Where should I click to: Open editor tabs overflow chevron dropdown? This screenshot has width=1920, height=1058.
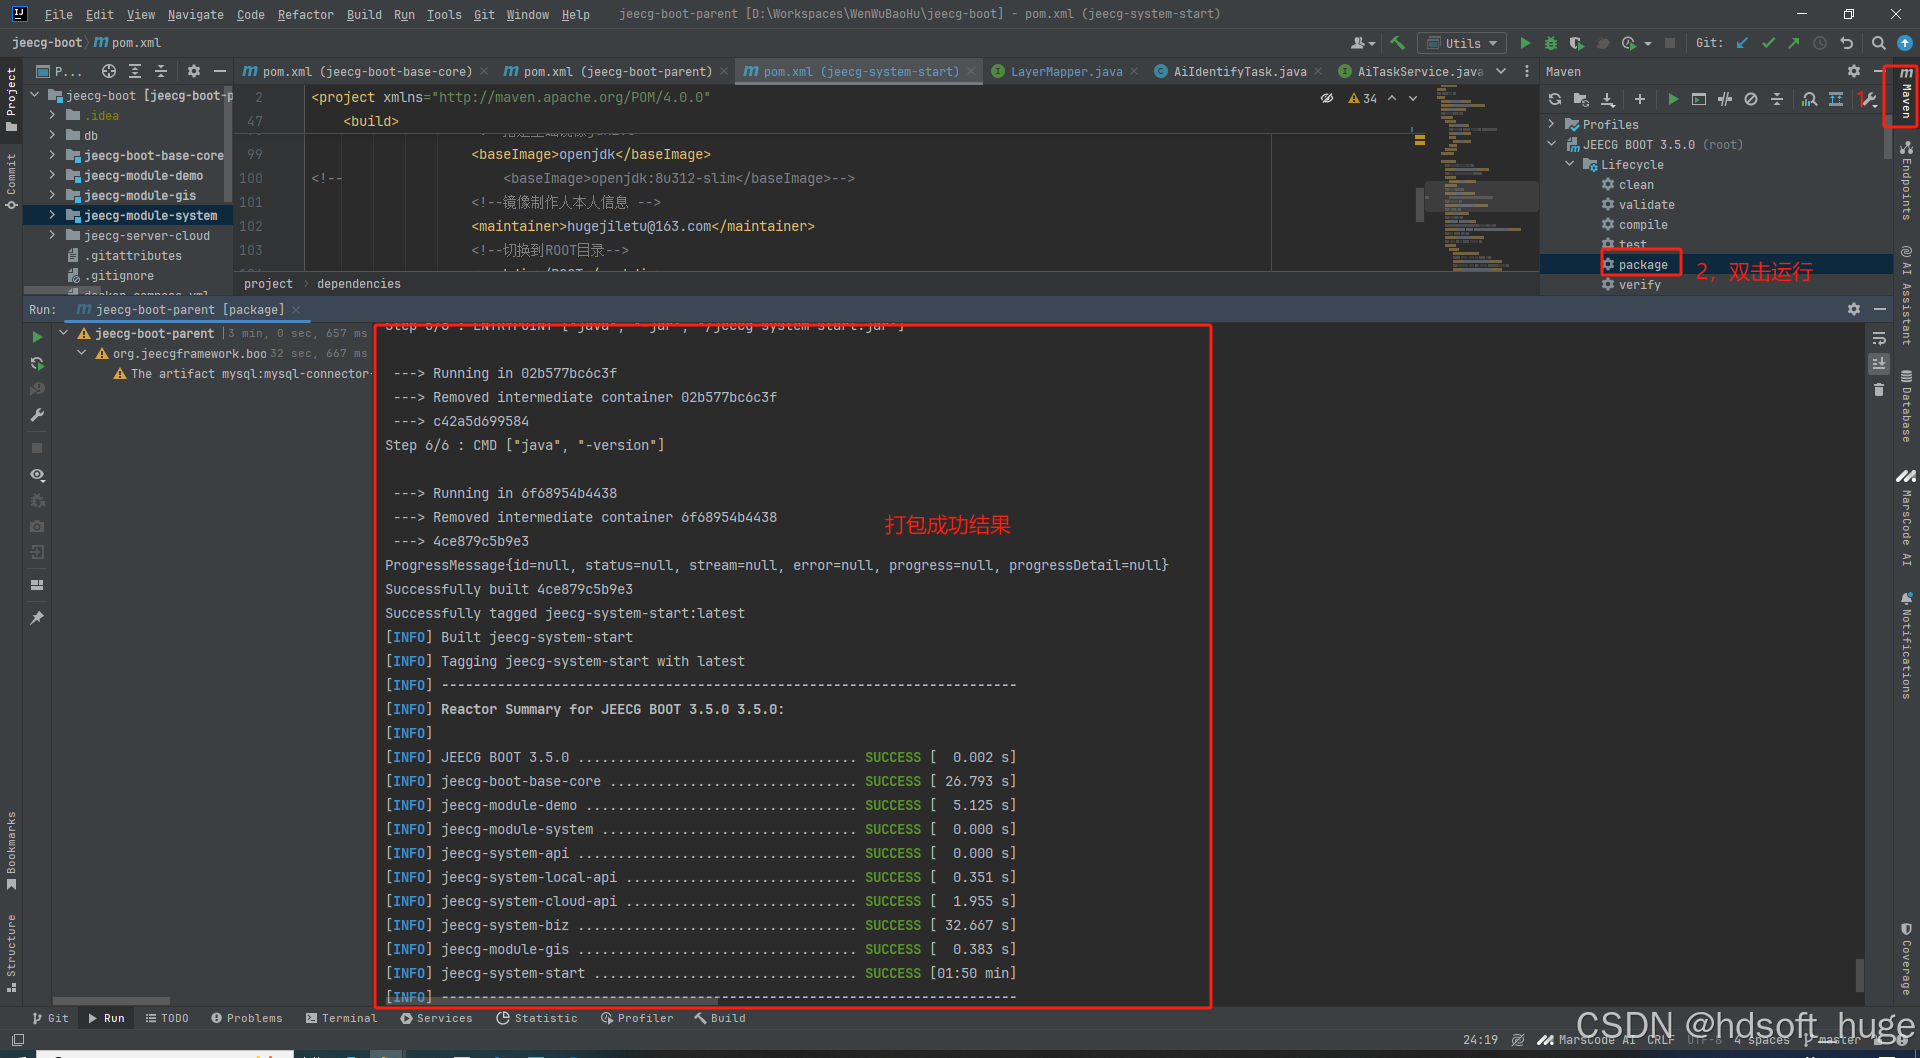coord(1501,71)
